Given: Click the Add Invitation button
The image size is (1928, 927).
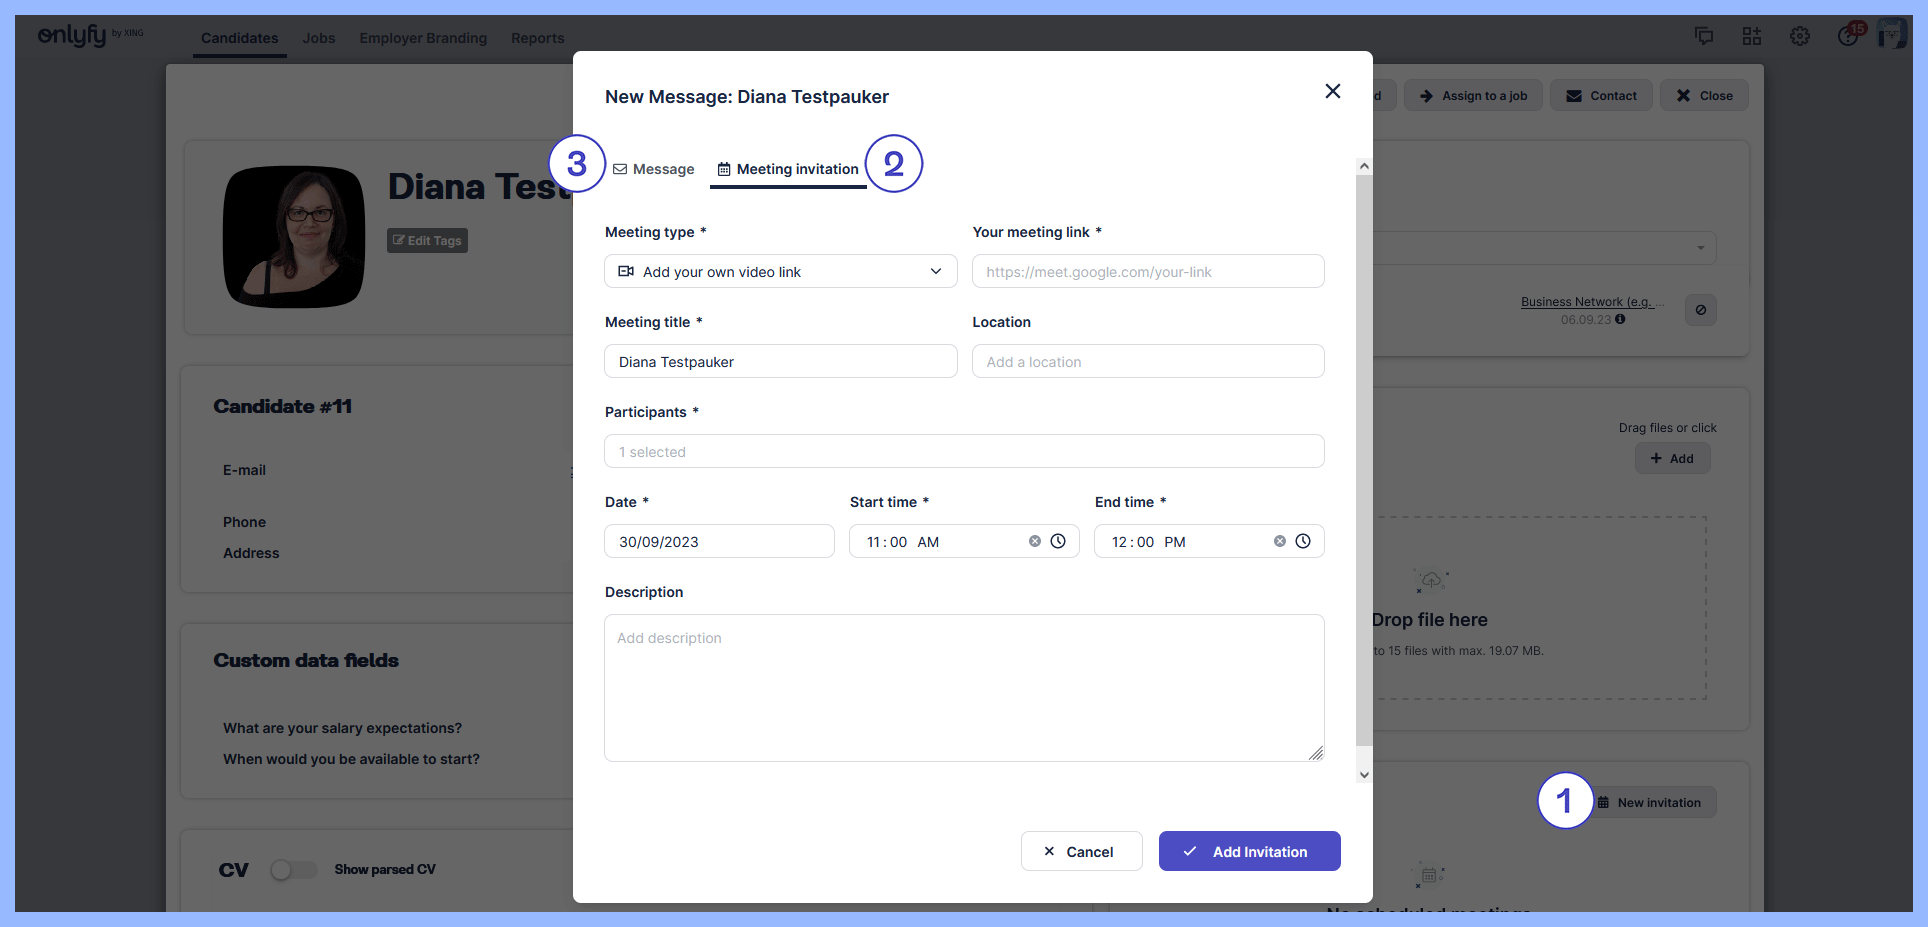Looking at the screenshot, I should (x=1249, y=851).
